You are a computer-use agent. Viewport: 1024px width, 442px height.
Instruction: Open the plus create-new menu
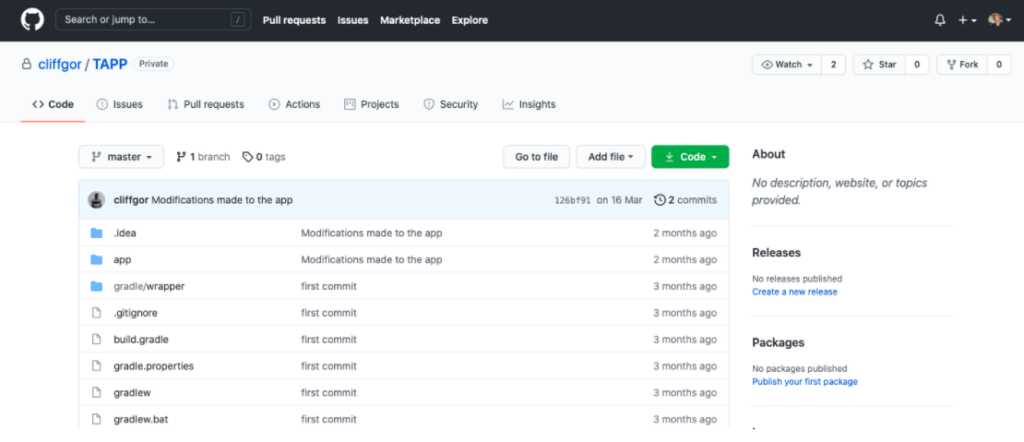tap(967, 20)
